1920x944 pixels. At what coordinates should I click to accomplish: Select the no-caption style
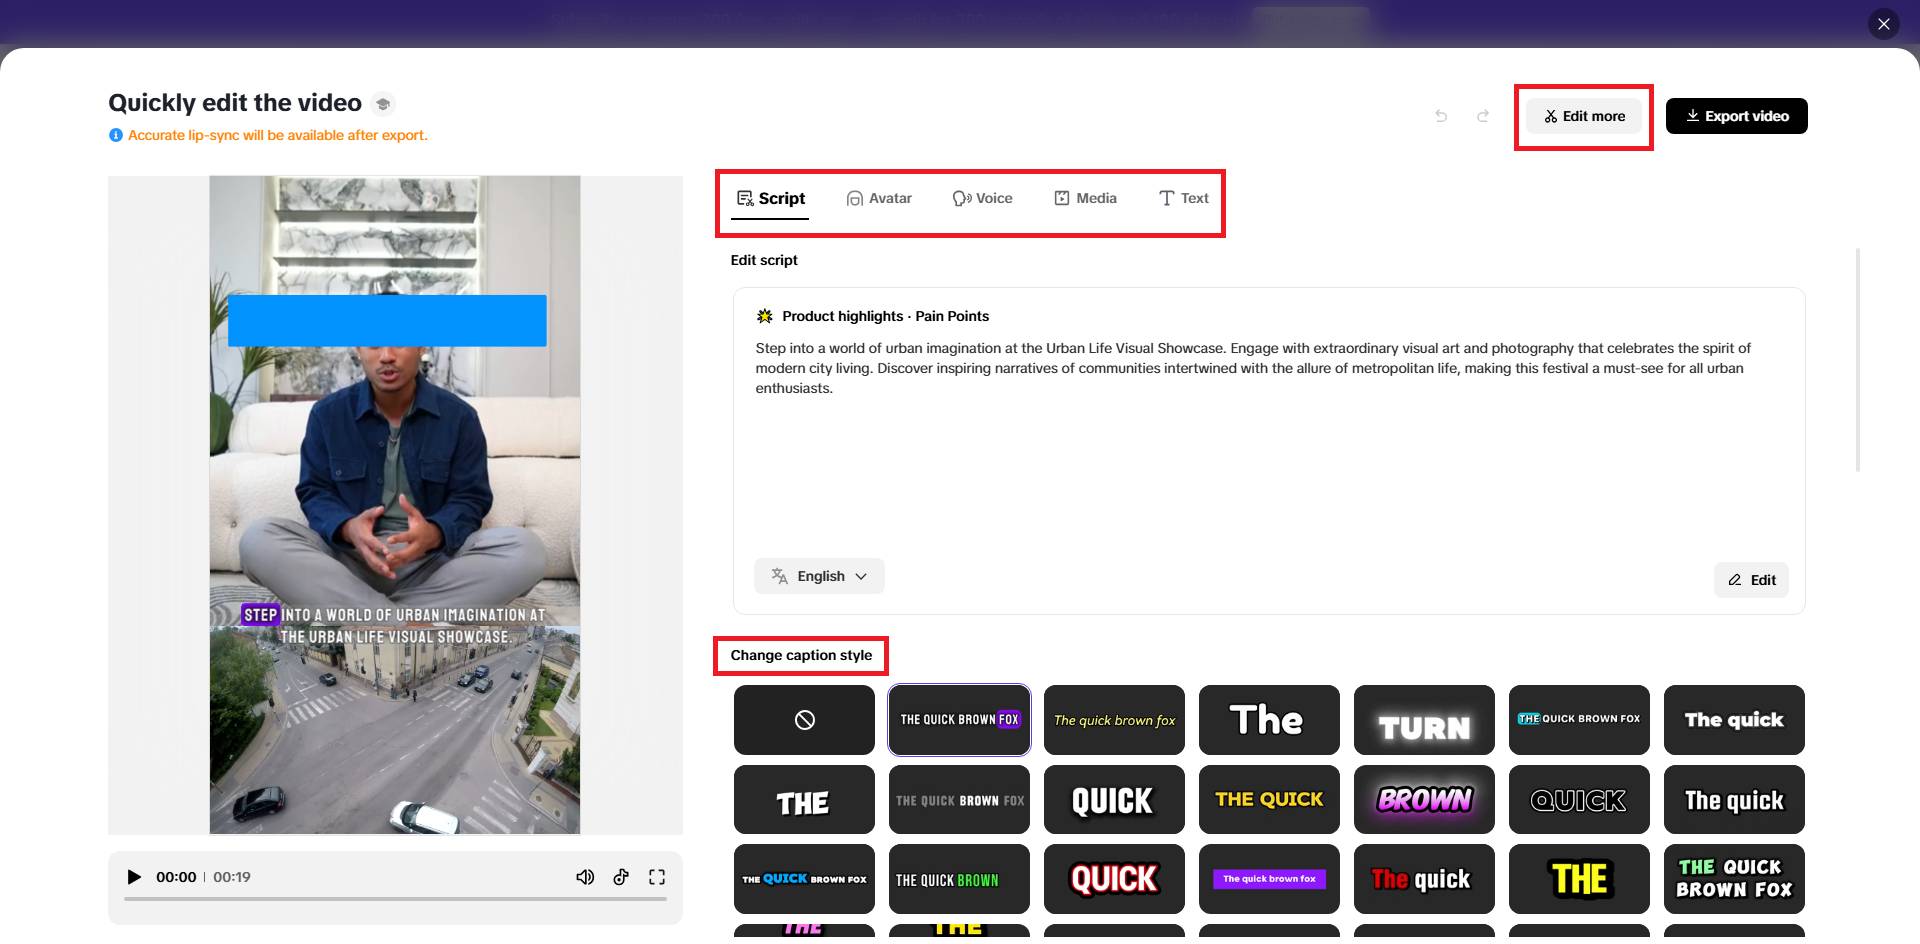click(804, 720)
